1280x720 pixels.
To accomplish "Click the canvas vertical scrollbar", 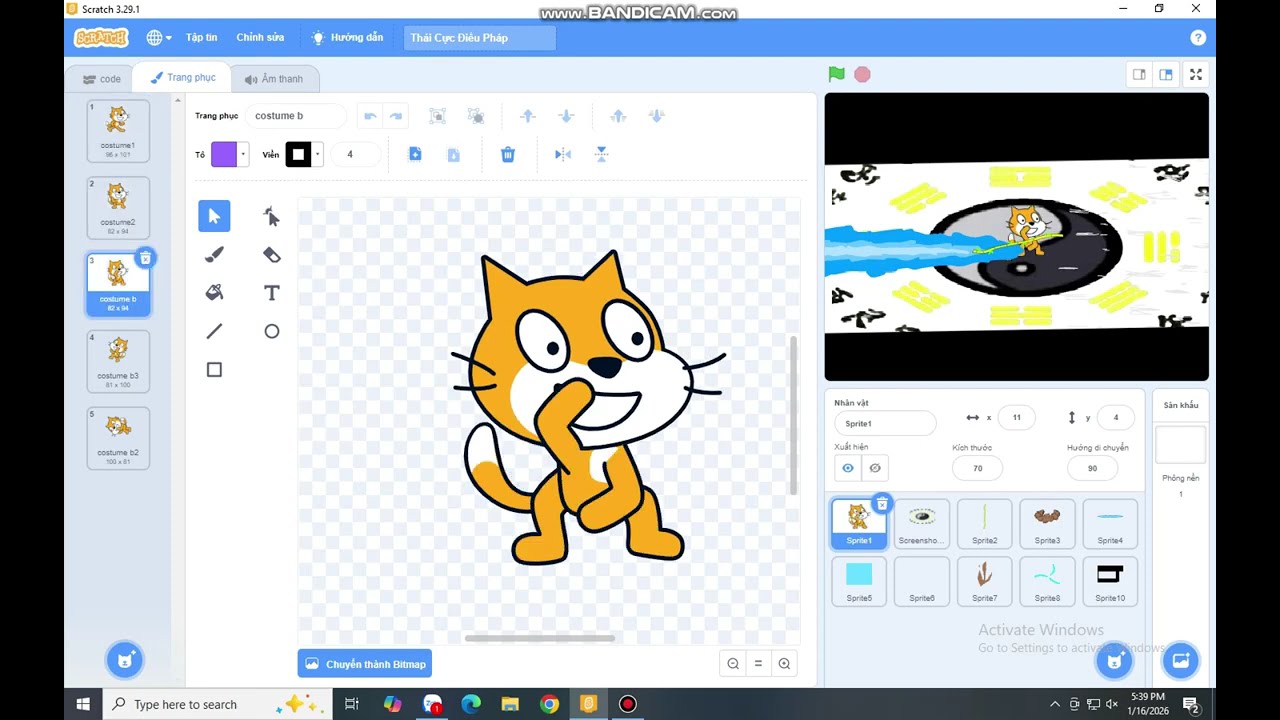I will 794,415.
